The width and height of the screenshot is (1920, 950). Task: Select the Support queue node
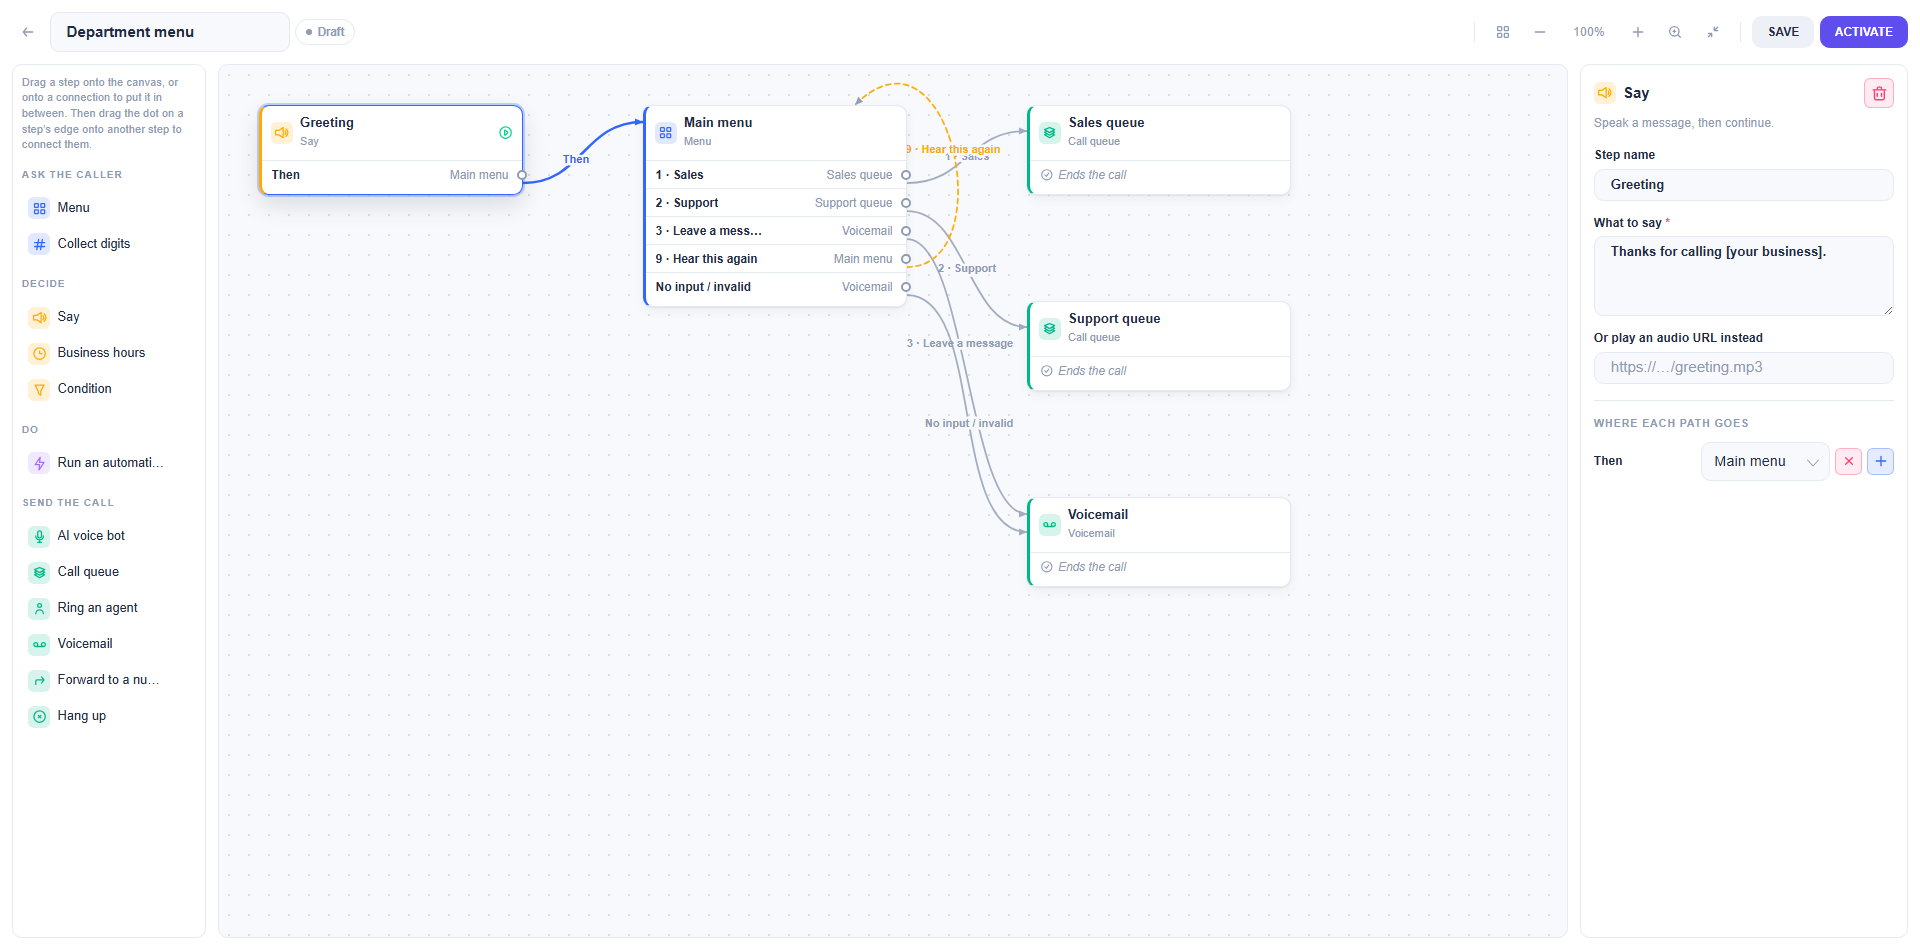click(1159, 346)
